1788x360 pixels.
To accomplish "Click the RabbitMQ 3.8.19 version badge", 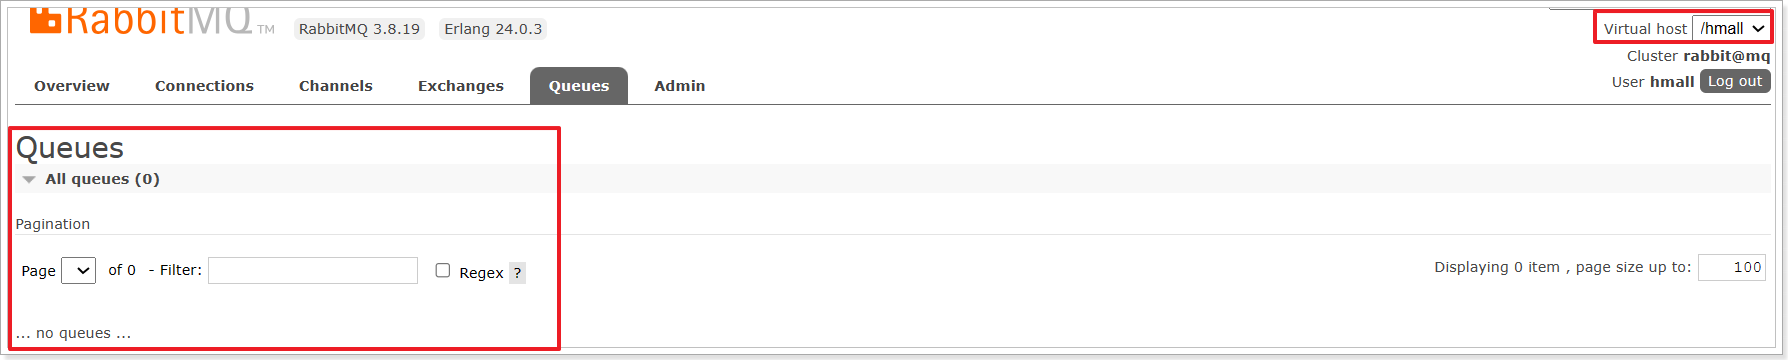I will (359, 29).
